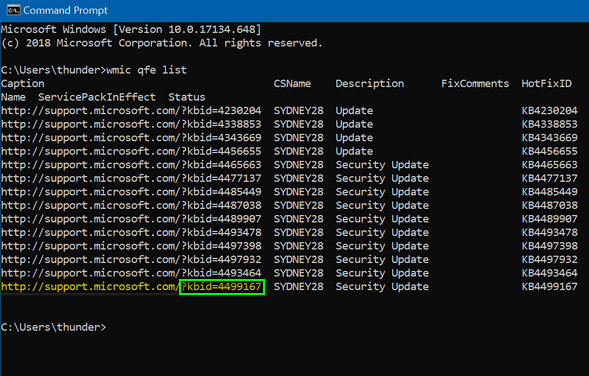Click the URL with kbid=4487038

[131, 205]
